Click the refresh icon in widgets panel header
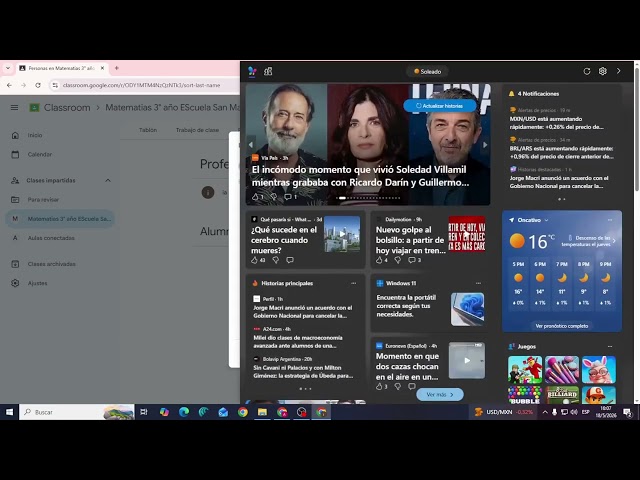 pos(587,71)
